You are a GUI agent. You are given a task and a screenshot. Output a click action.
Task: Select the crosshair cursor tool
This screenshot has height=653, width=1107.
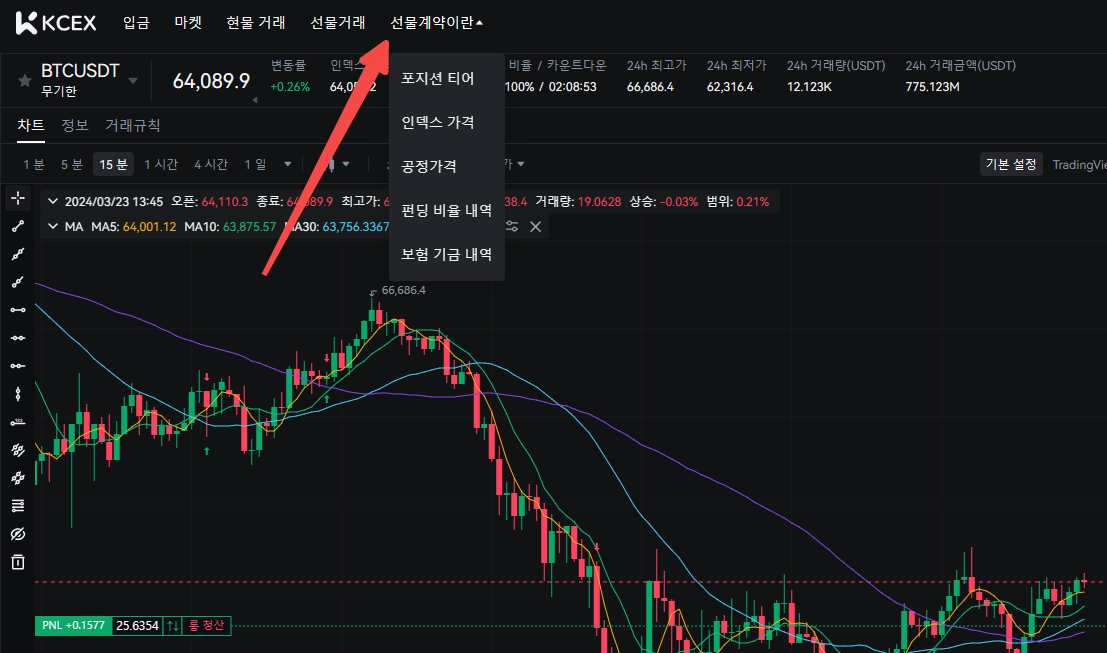click(x=18, y=198)
